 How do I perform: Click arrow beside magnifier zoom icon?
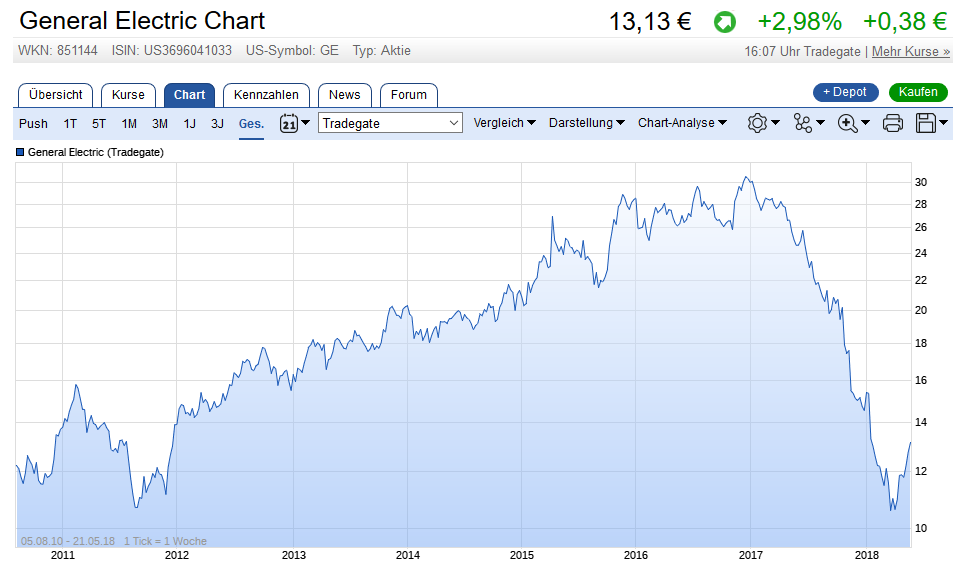[865, 123]
